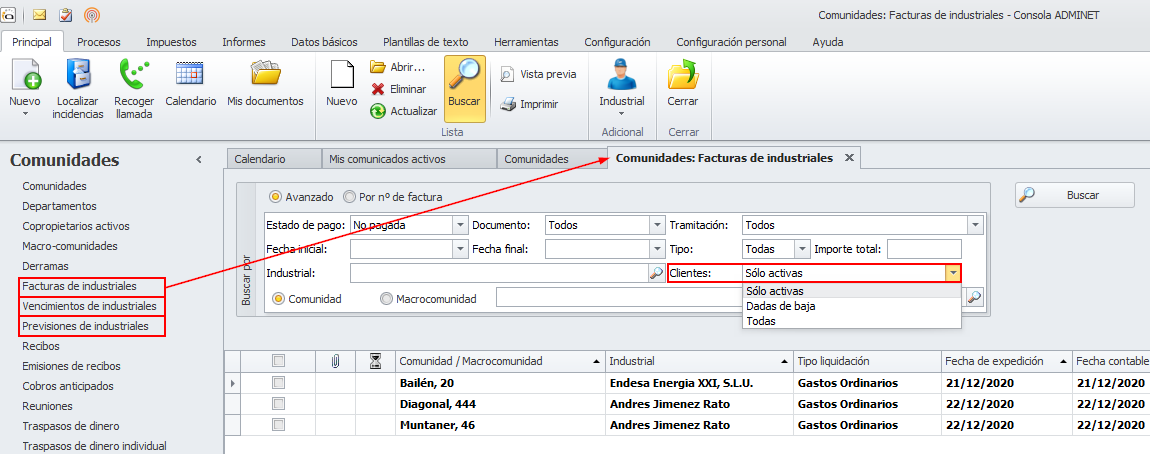
Task: Choose Dadas de baja option
Action: pos(851,306)
